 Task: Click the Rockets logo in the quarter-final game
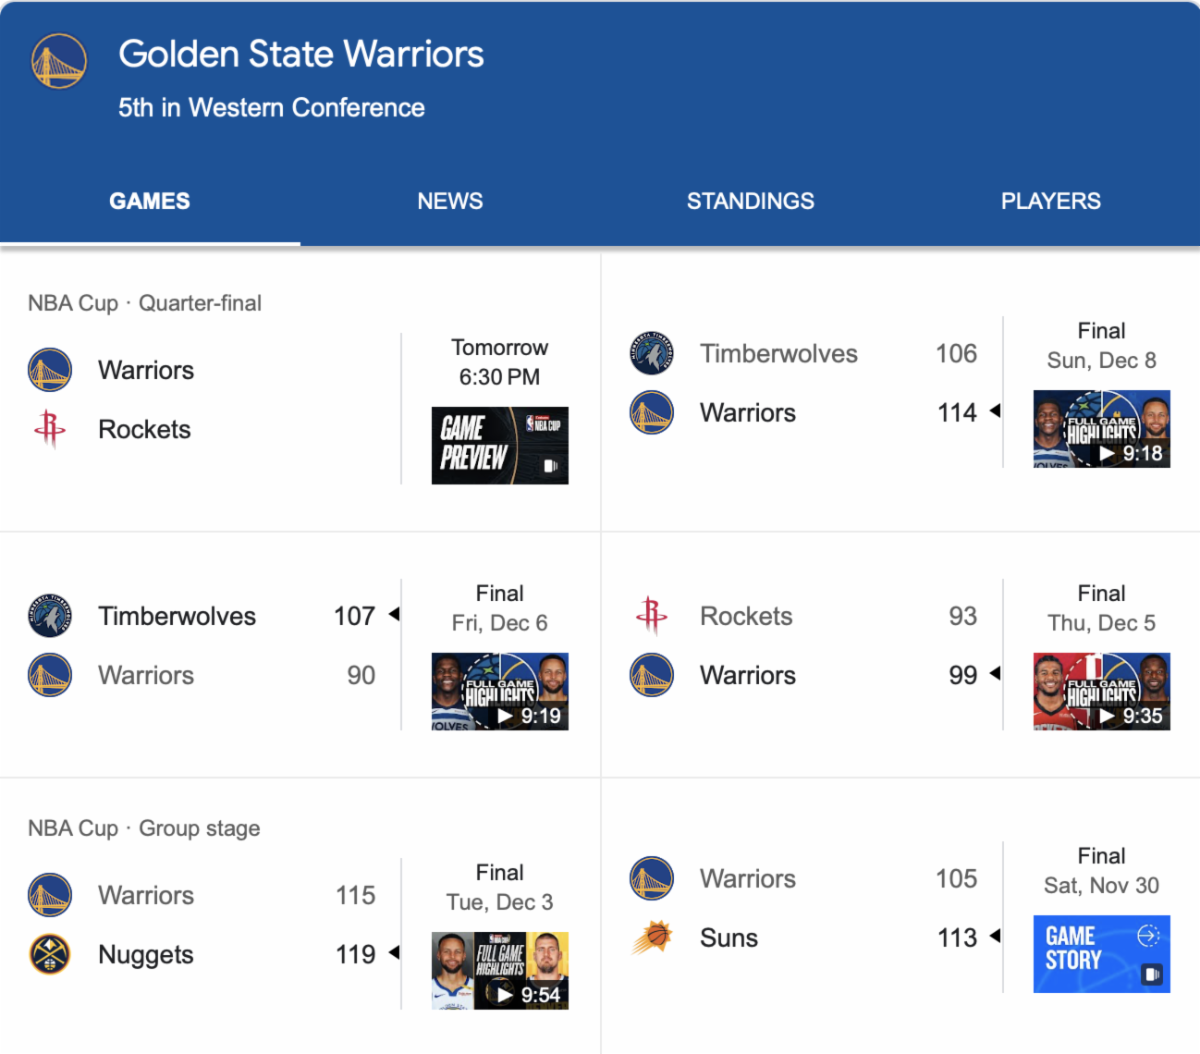(50, 429)
